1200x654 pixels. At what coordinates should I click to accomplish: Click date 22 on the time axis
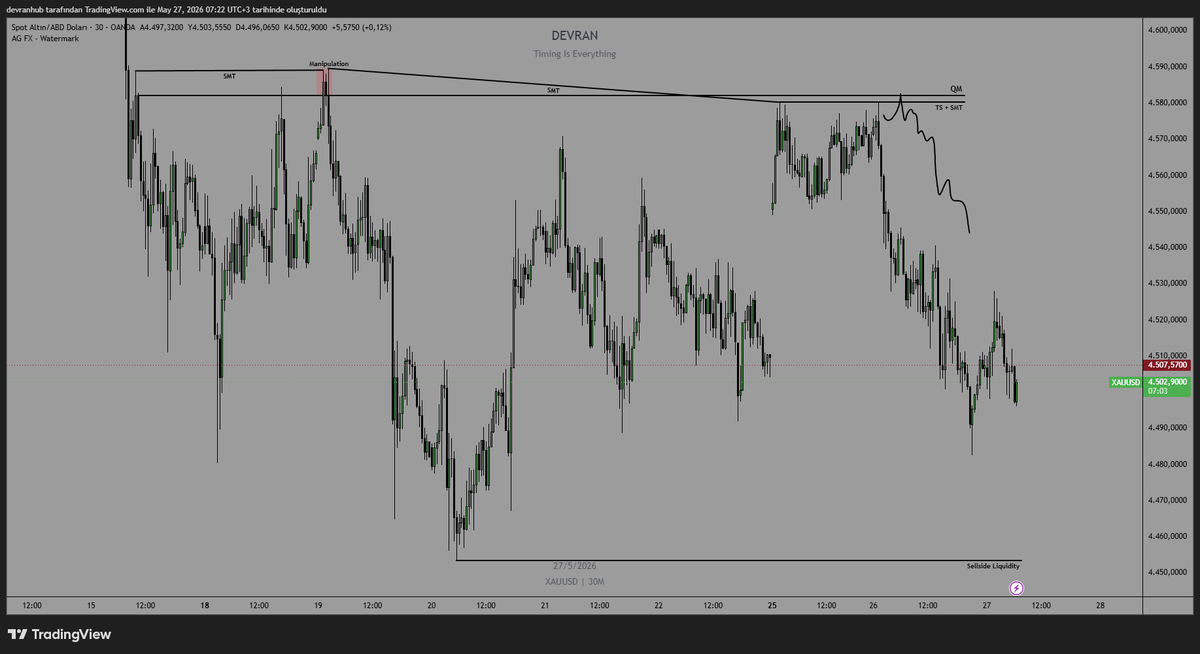click(658, 605)
